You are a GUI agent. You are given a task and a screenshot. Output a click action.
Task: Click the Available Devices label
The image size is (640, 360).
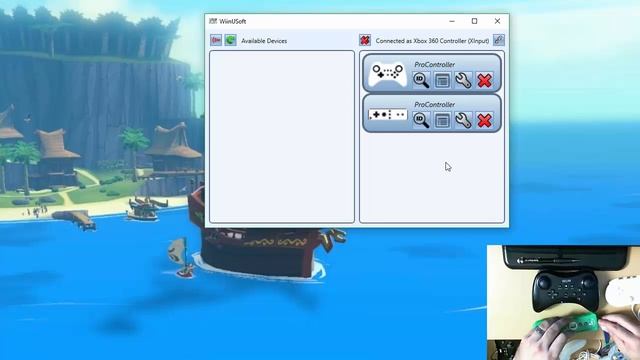tap(264, 41)
